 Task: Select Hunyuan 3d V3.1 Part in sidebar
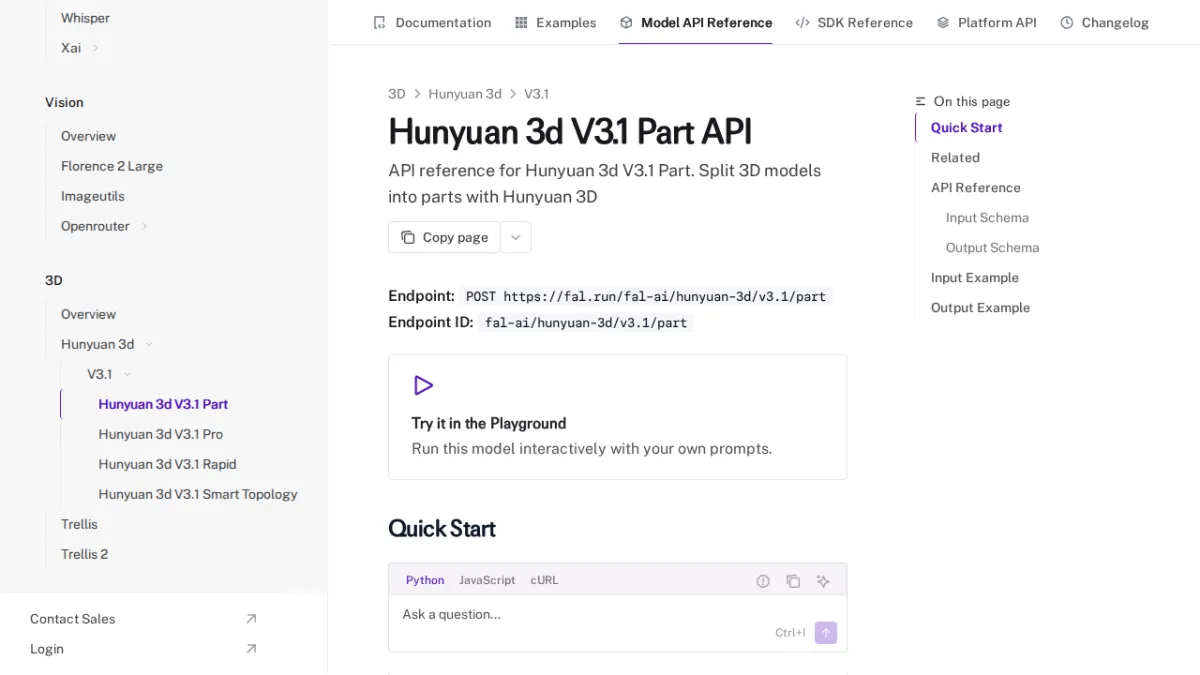[163, 404]
